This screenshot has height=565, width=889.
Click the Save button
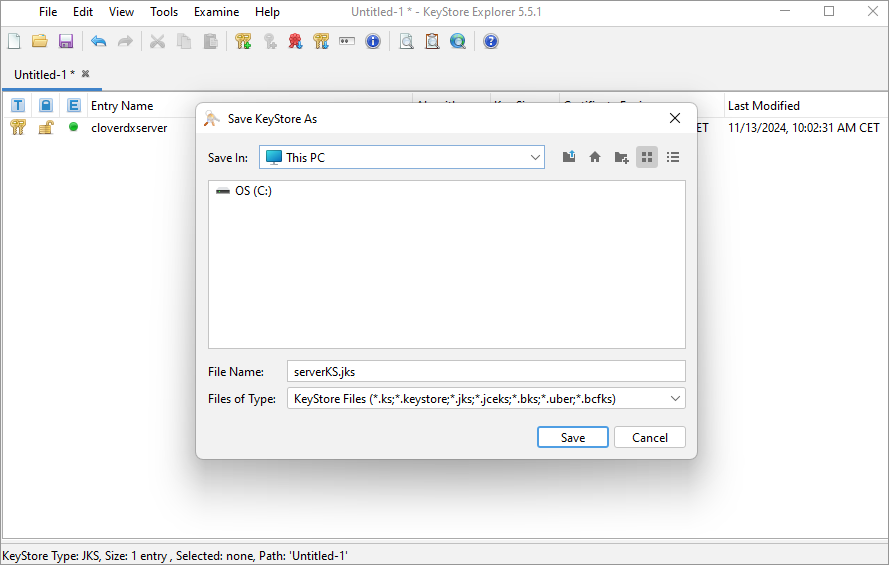pyautogui.click(x=573, y=437)
